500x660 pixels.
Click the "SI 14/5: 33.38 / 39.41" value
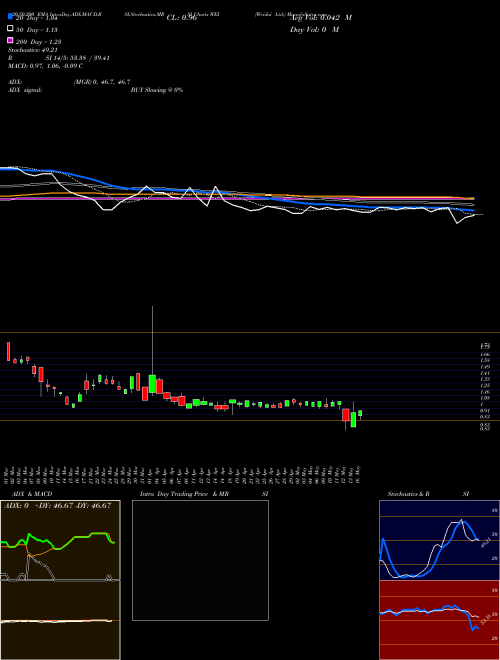coord(77,58)
